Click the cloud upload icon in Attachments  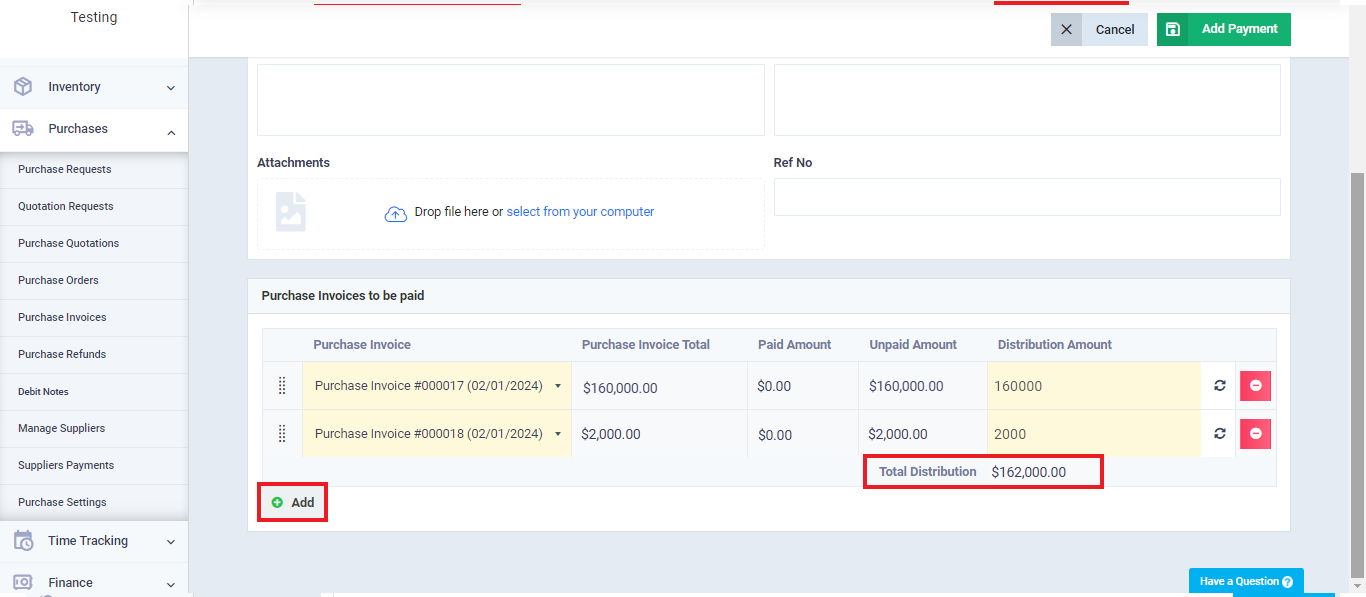[x=396, y=213]
